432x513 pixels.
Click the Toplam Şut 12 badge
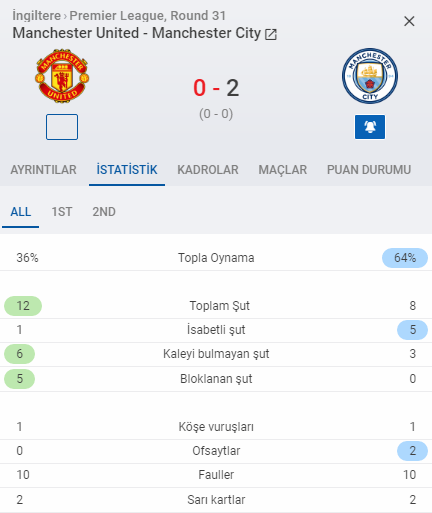click(x=23, y=306)
